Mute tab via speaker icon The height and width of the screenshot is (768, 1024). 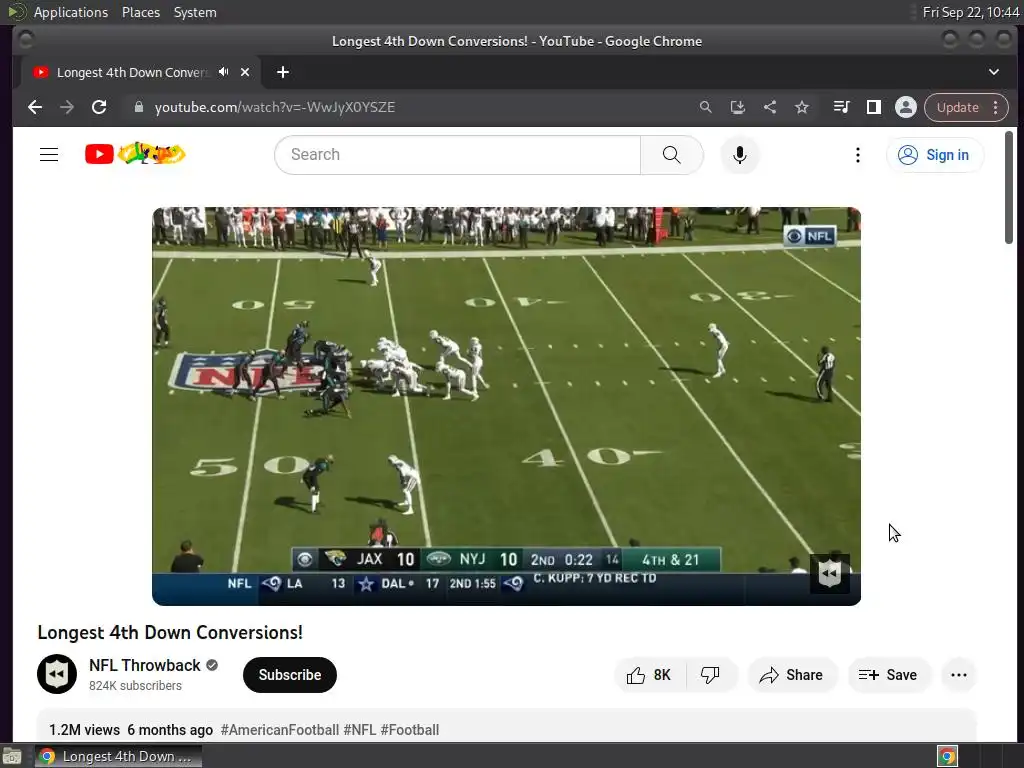tap(224, 72)
